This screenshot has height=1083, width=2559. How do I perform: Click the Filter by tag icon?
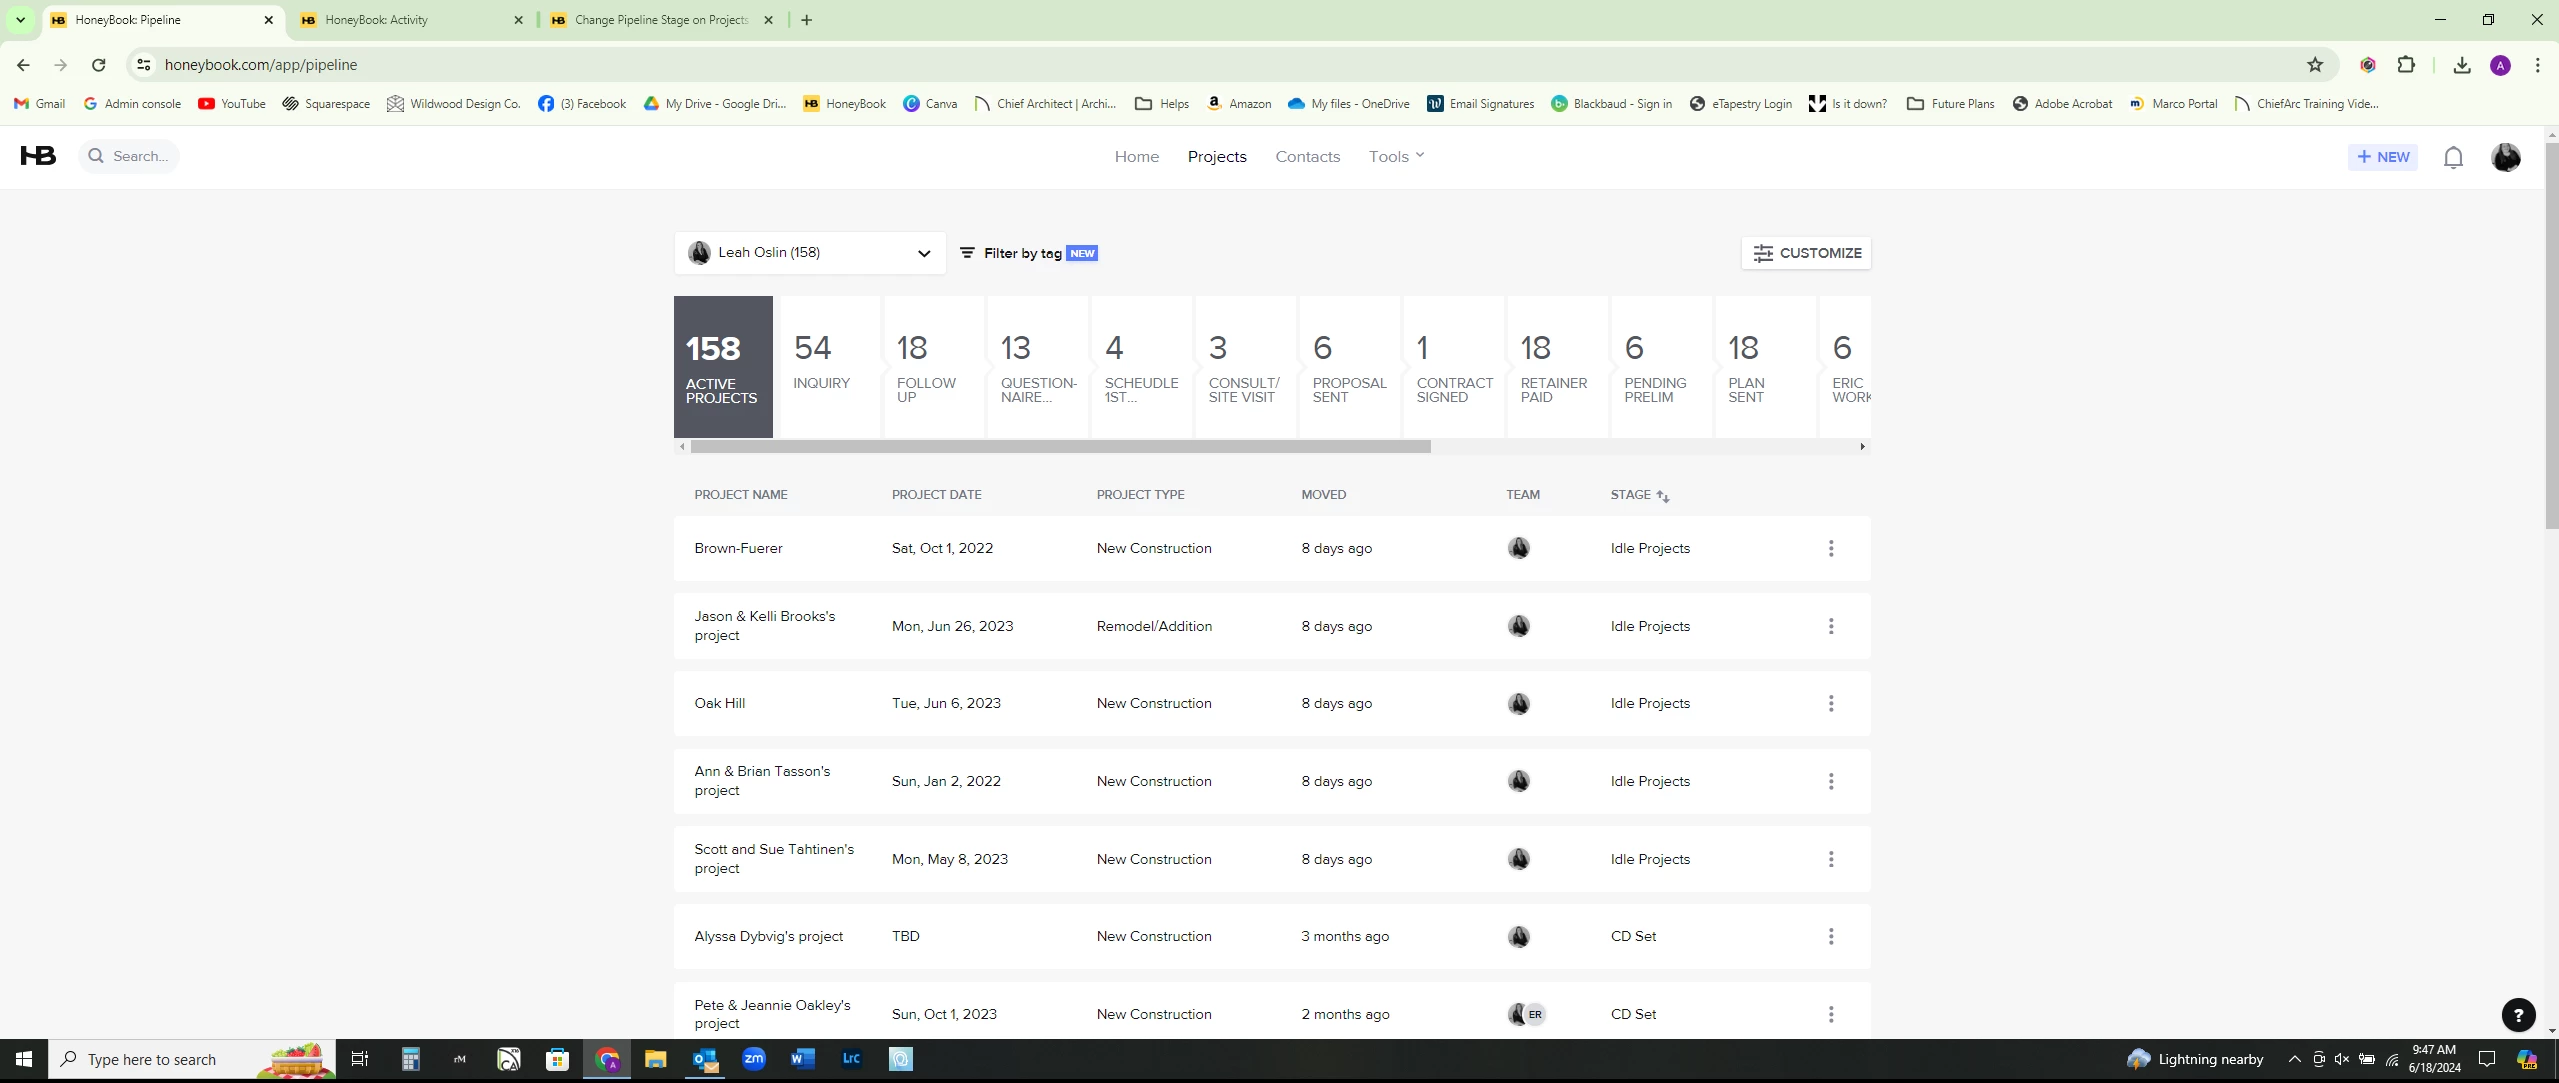click(967, 253)
